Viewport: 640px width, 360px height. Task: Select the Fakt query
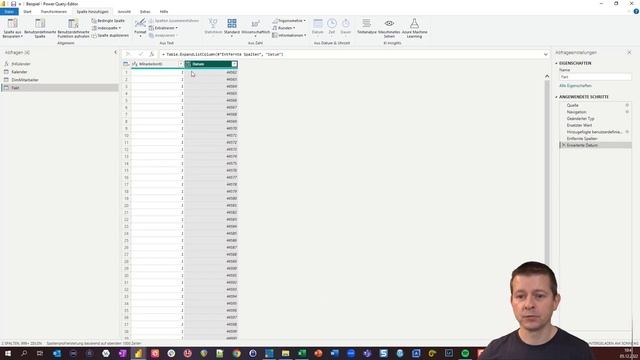[60, 88]
